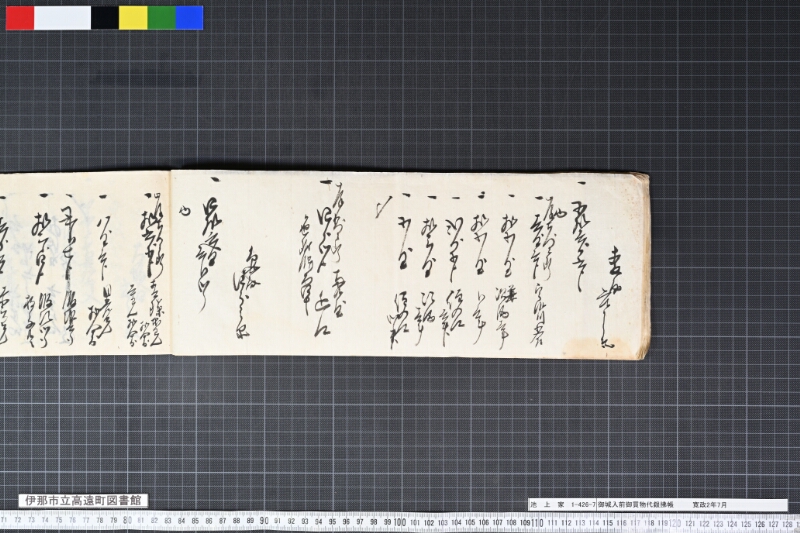
Task: Select the 池上家 1-426-7 catalog label
Action: coord(563,504)
